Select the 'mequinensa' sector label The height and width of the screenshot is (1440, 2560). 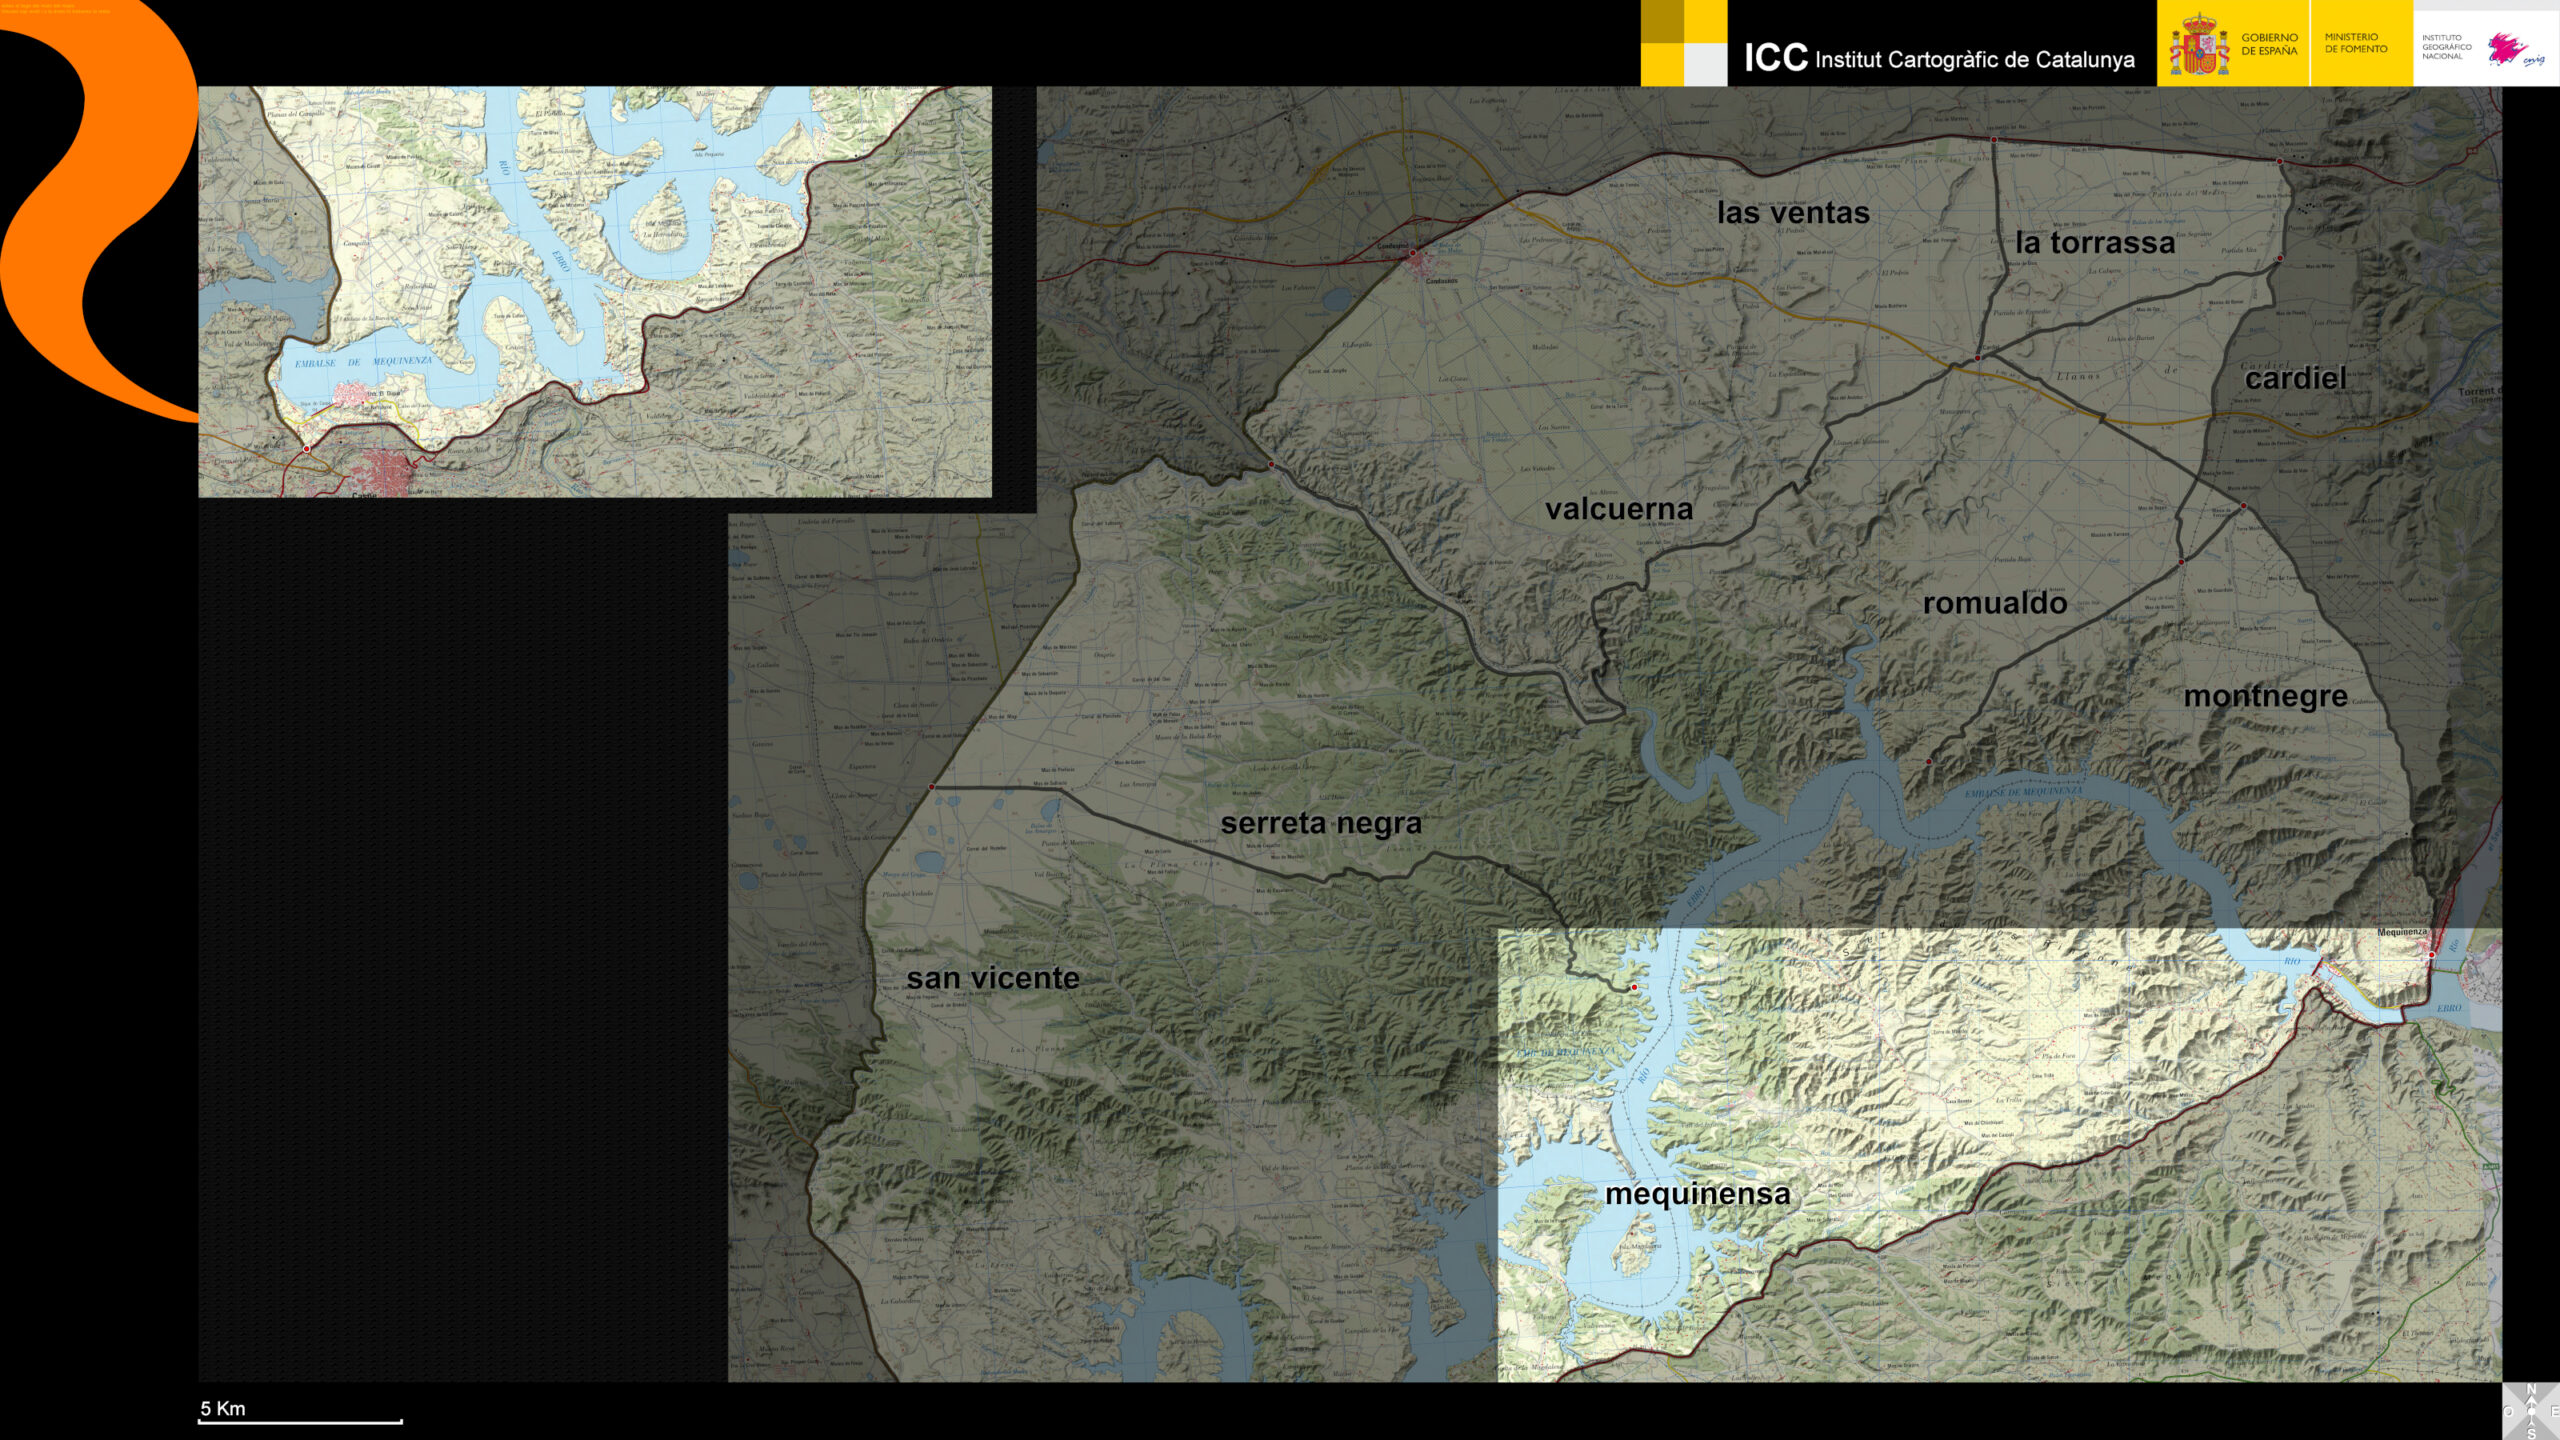pos(1697,1194)
